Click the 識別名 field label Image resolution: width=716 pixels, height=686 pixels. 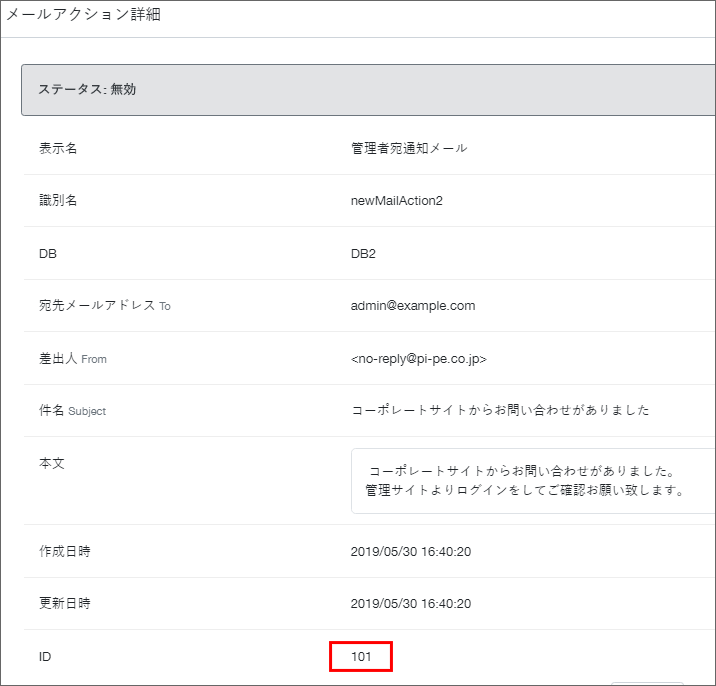[58, 201]
